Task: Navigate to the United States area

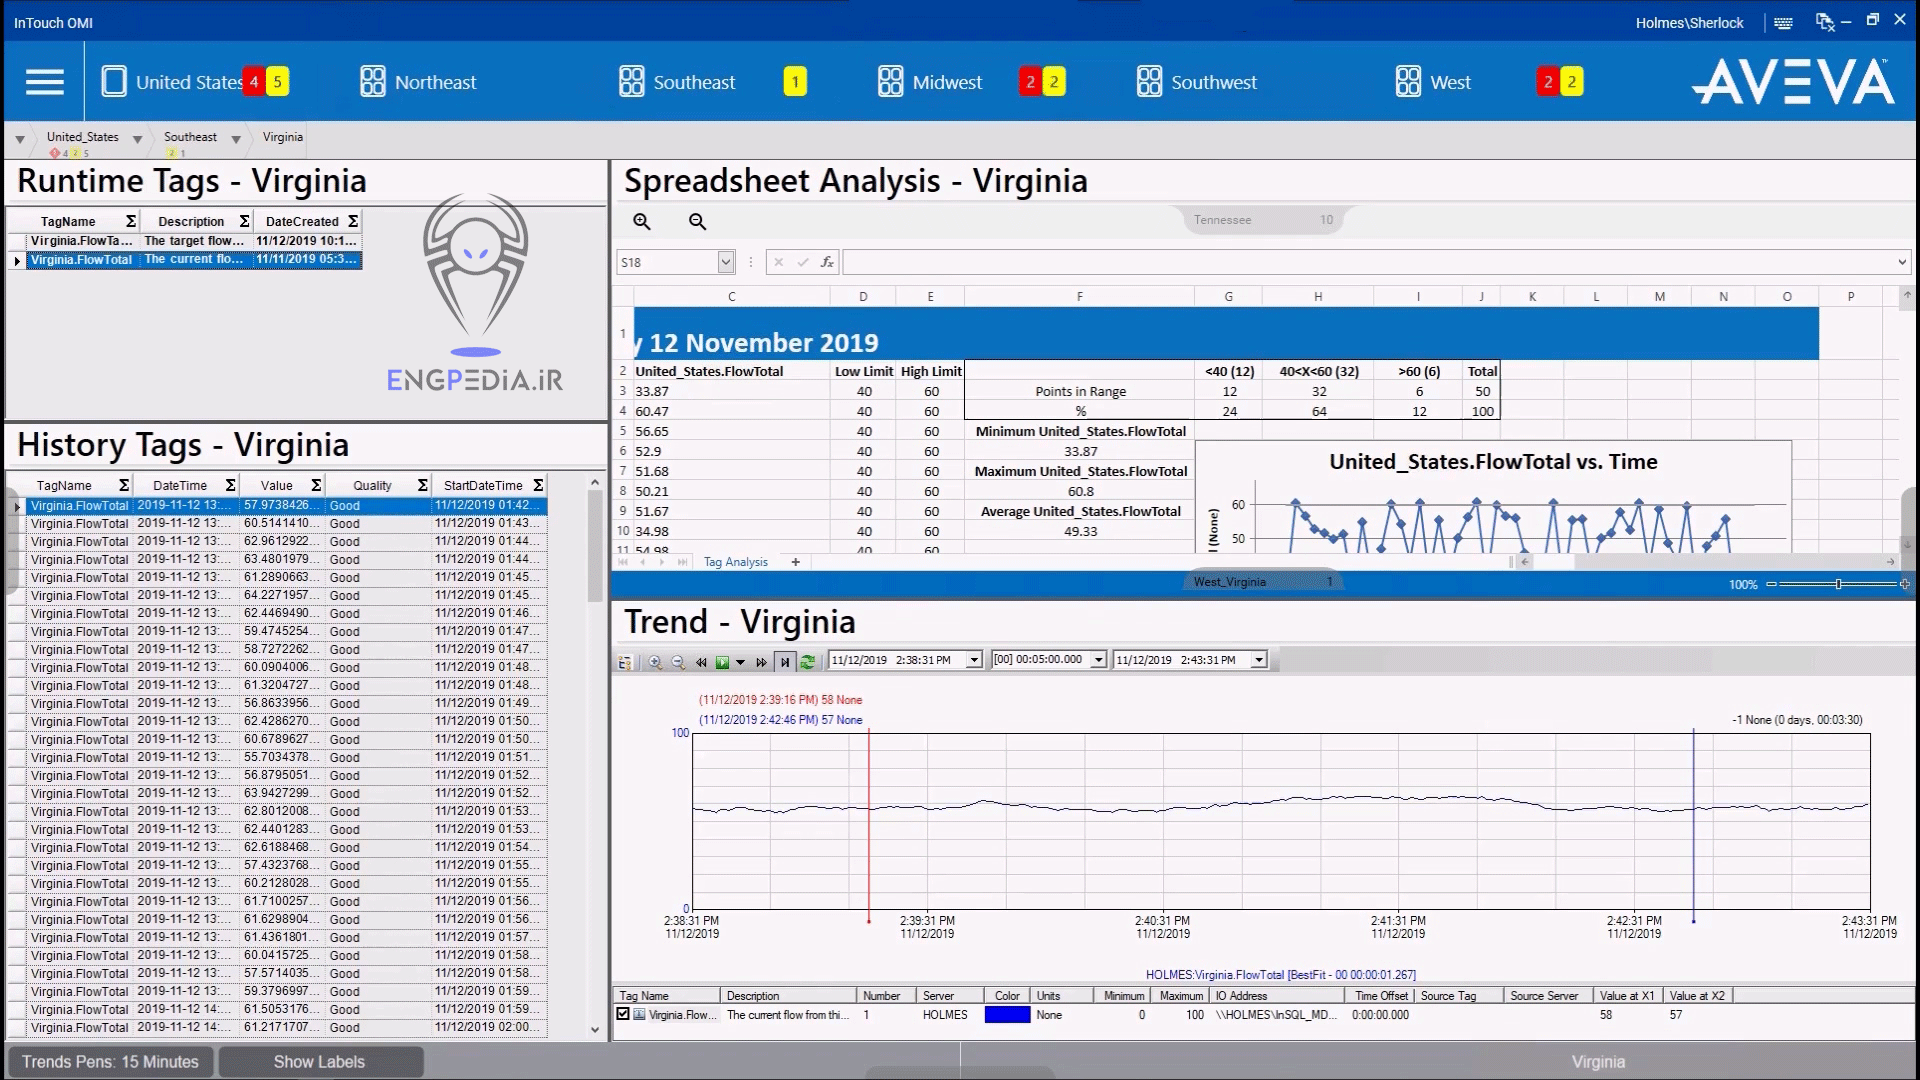Action: tap(175, 82)
